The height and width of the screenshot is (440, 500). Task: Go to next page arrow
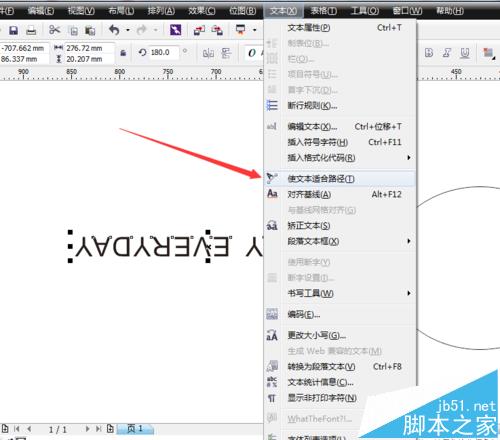tap(87, 429)
